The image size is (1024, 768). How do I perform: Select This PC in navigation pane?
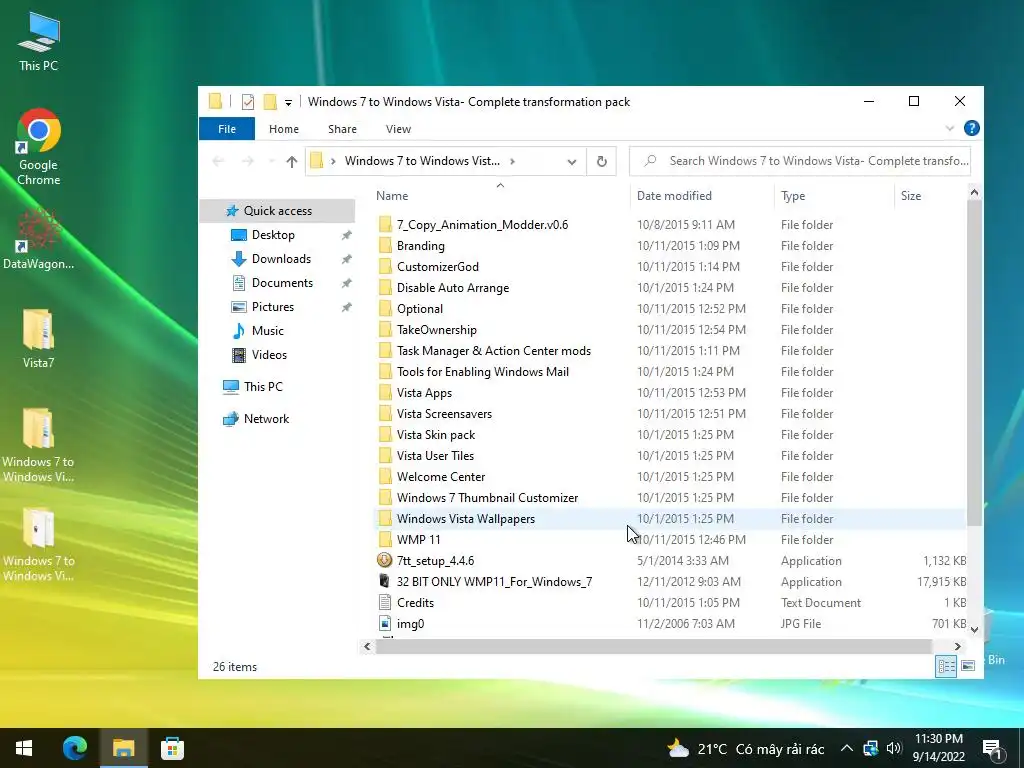coord(263,387)
